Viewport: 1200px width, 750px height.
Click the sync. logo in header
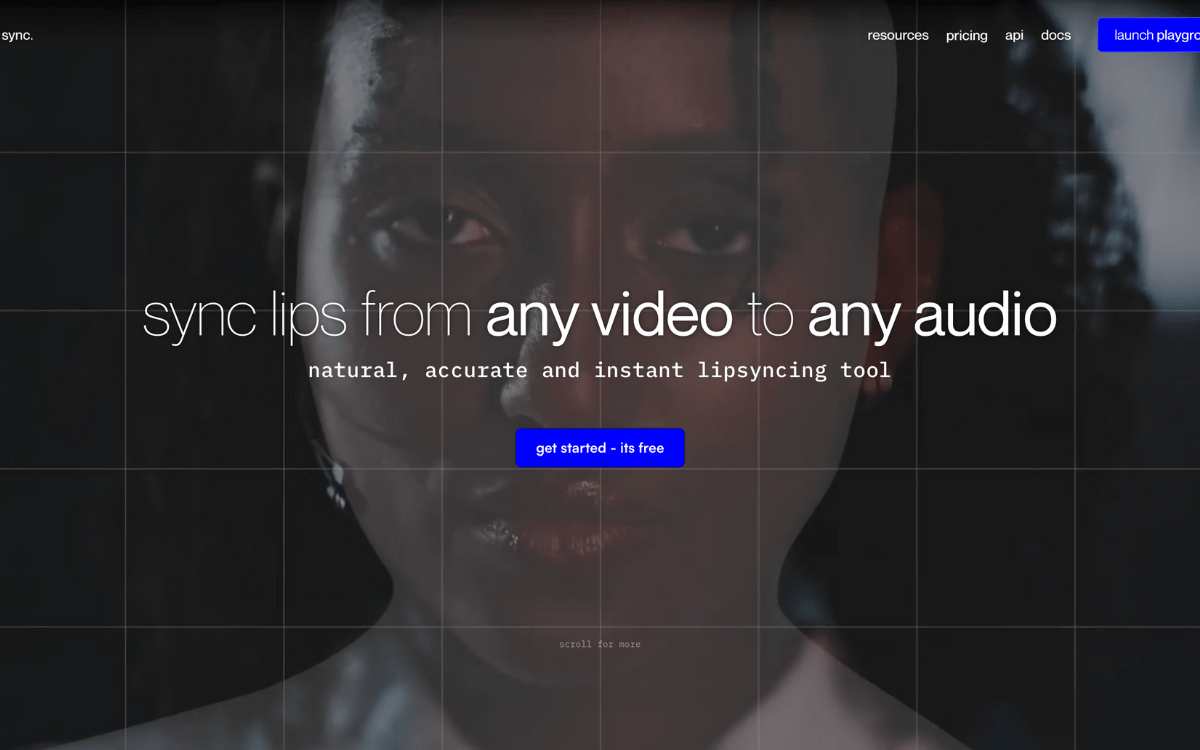[17, 35]
